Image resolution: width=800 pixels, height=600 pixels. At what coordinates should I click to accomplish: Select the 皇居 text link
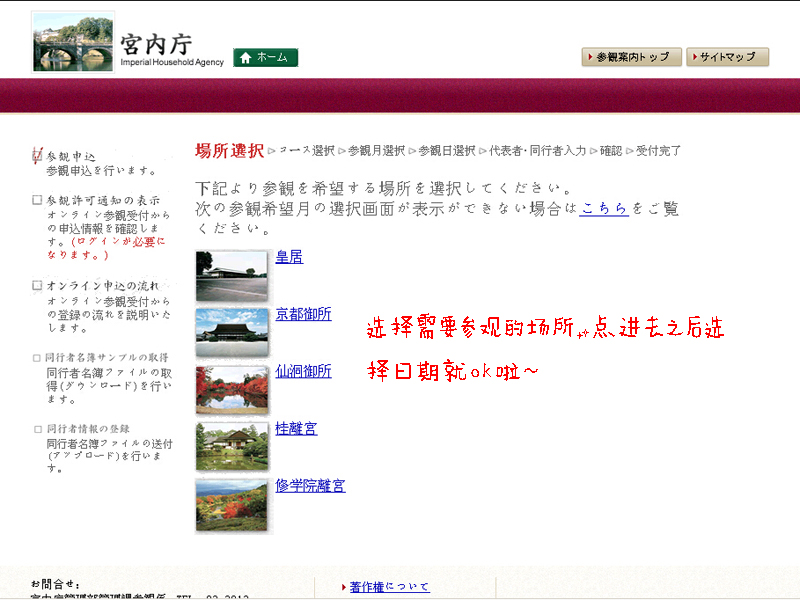click(x=289, y=257)
